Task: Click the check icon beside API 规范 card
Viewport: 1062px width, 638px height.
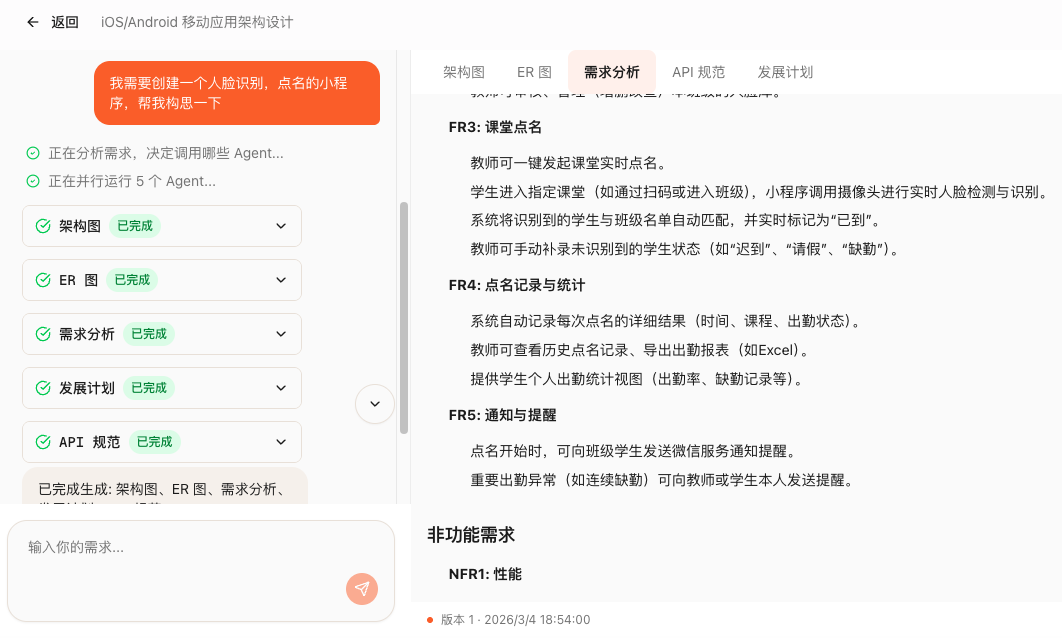Action: point(43,442)
